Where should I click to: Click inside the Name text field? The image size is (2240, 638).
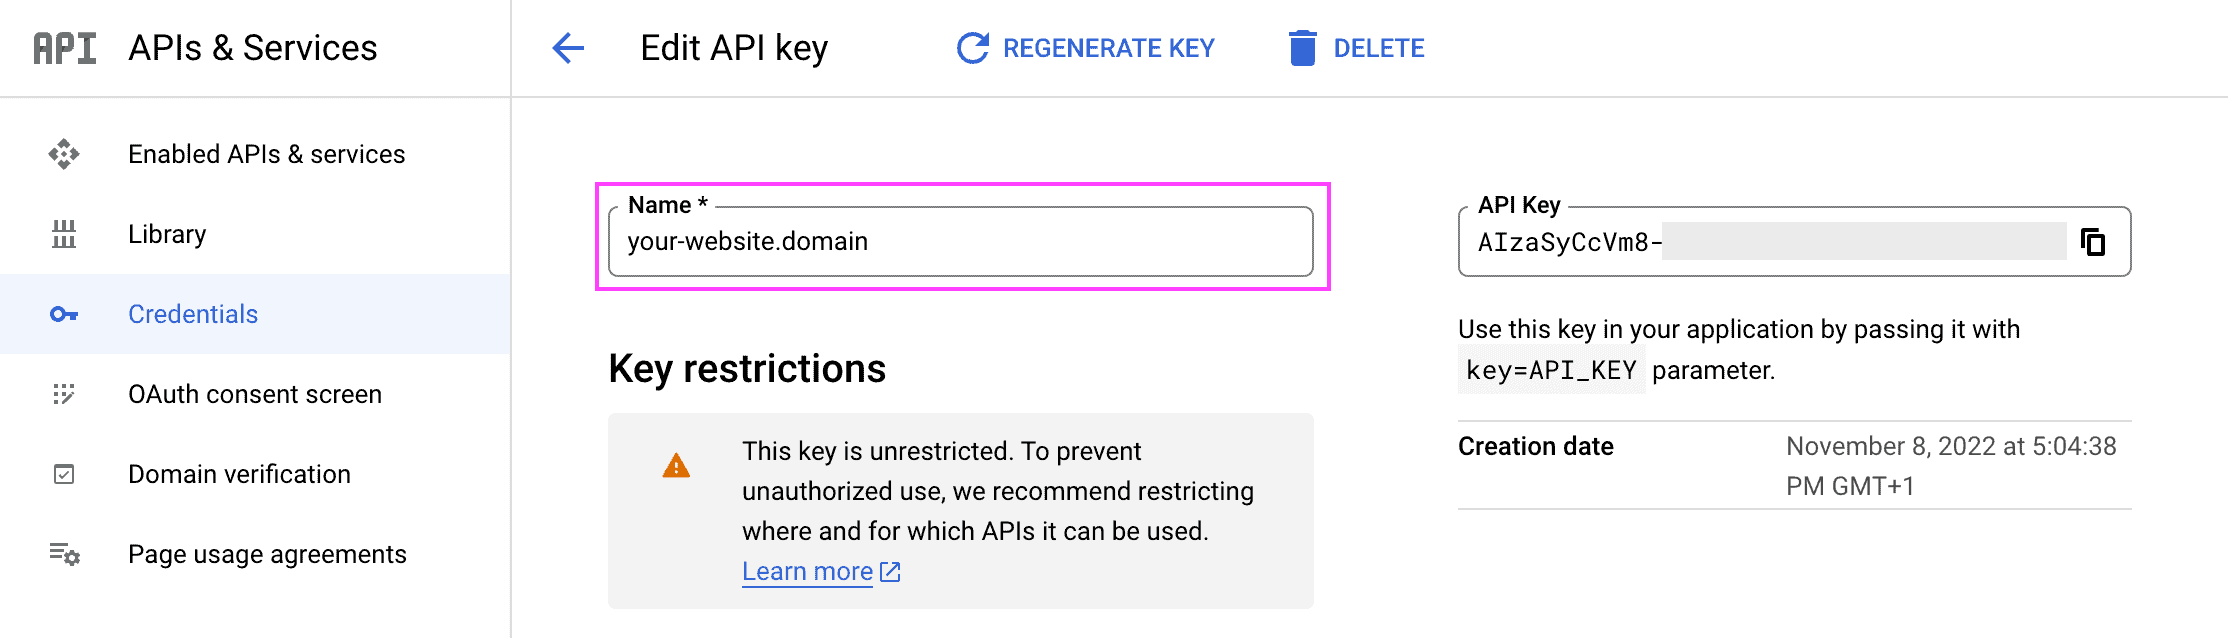click(x=960, y=241)
